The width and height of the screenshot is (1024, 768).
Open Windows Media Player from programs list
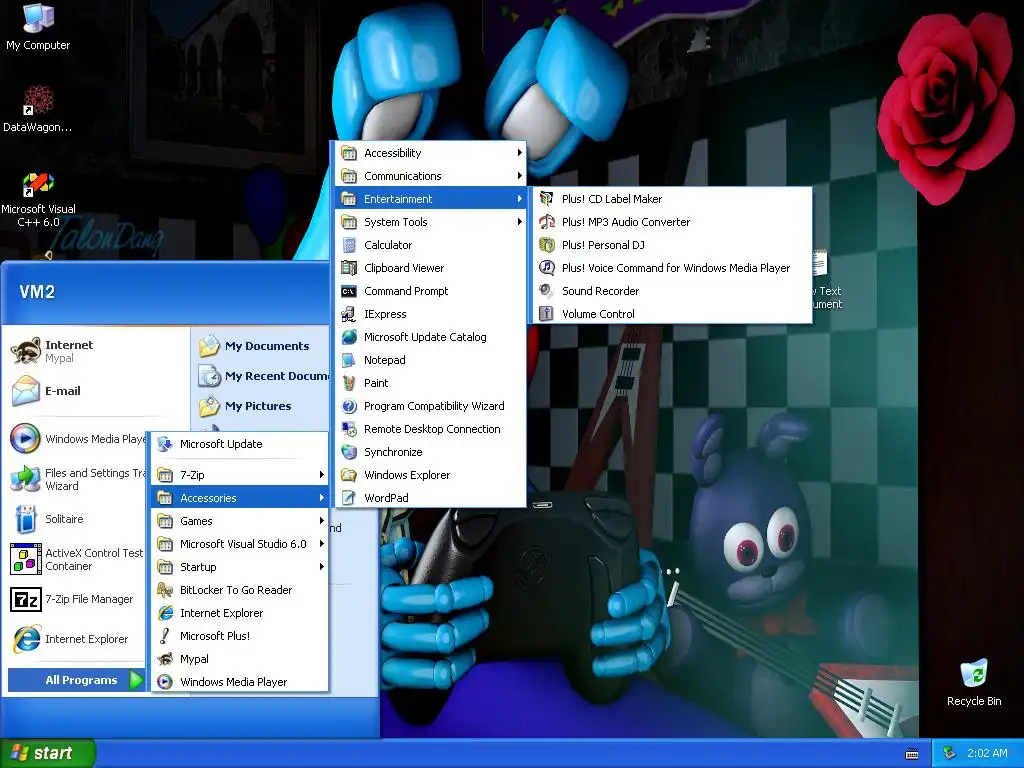(x=240, y=682)
